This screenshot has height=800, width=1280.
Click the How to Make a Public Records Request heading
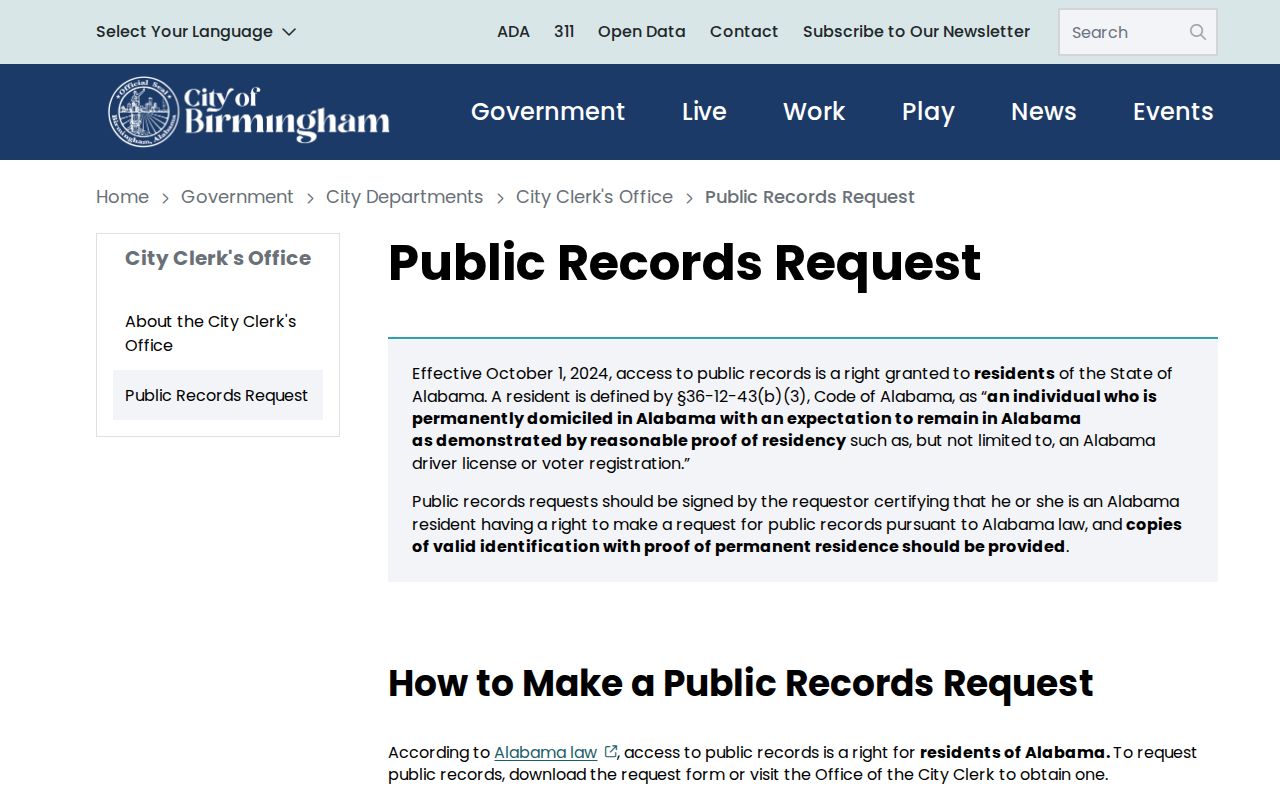[x=741, y=683]
